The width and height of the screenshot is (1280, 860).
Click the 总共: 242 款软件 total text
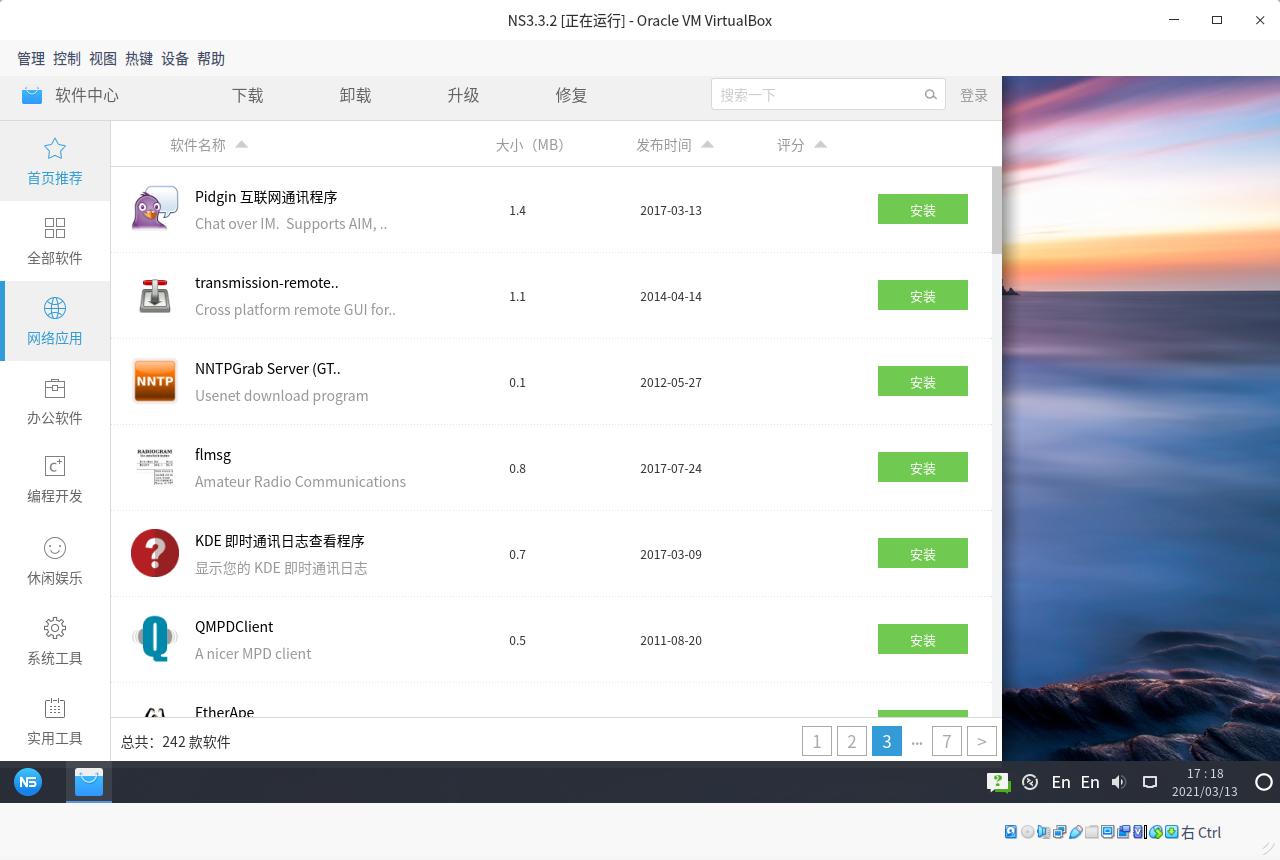176,742
